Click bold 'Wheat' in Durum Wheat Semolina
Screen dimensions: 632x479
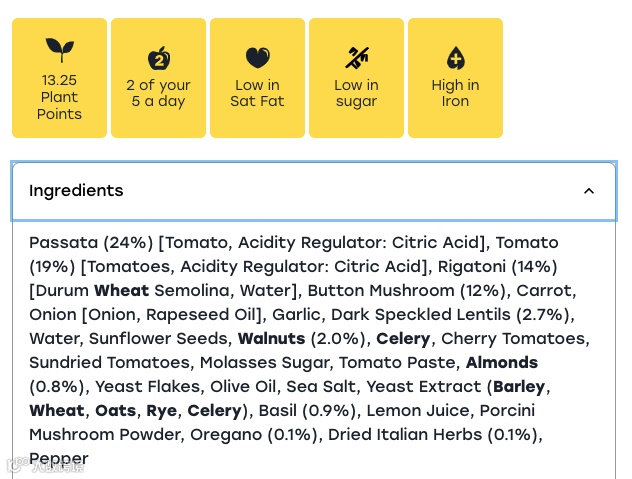(121, 291)
